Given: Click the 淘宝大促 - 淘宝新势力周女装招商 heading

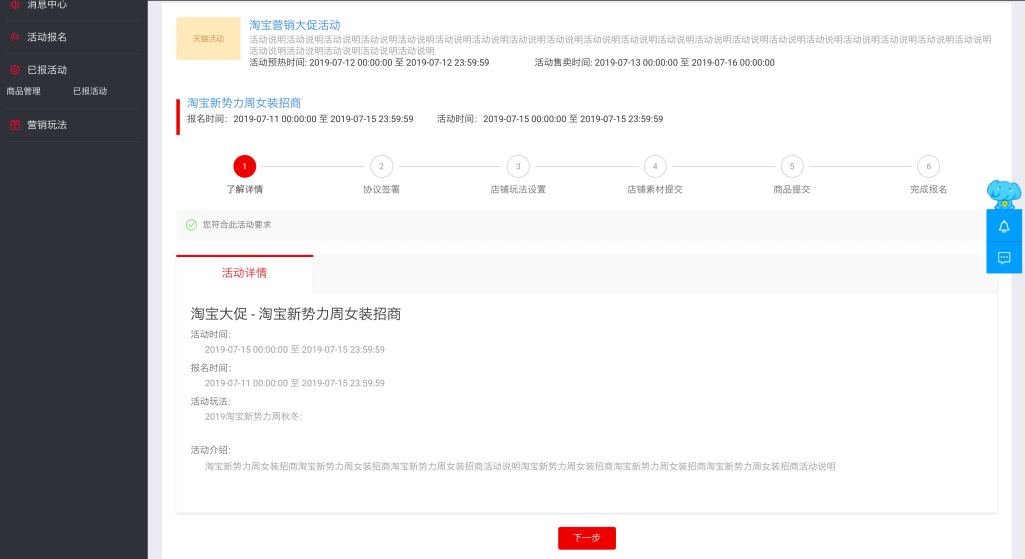Looking at the screenshot, I should [x=295, y=314].
